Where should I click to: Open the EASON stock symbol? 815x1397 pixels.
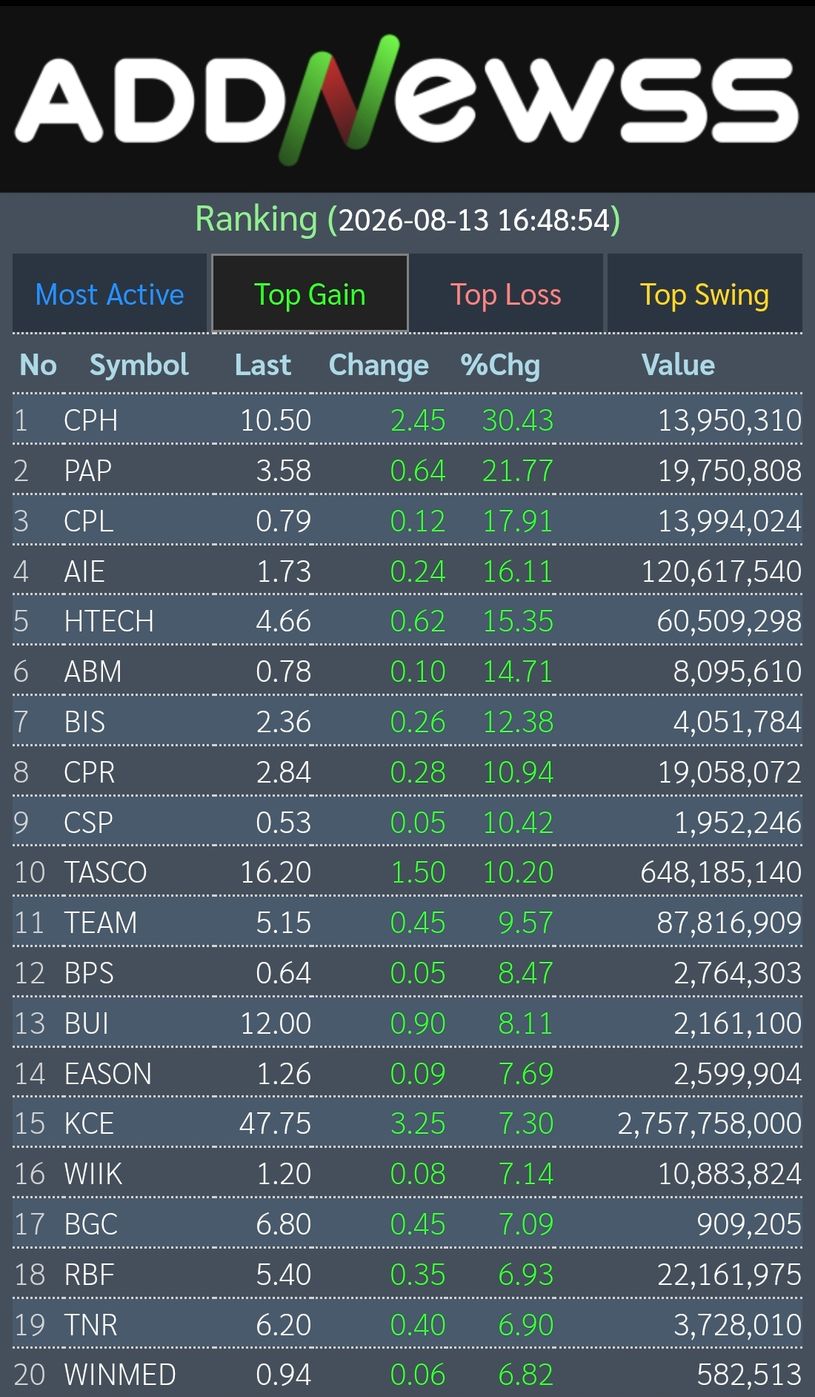tap(108, 1073)
